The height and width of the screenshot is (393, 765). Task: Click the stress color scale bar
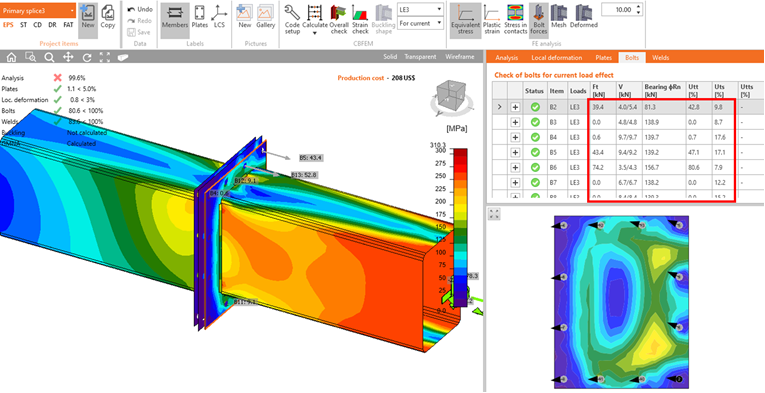(x=460, y=228)
